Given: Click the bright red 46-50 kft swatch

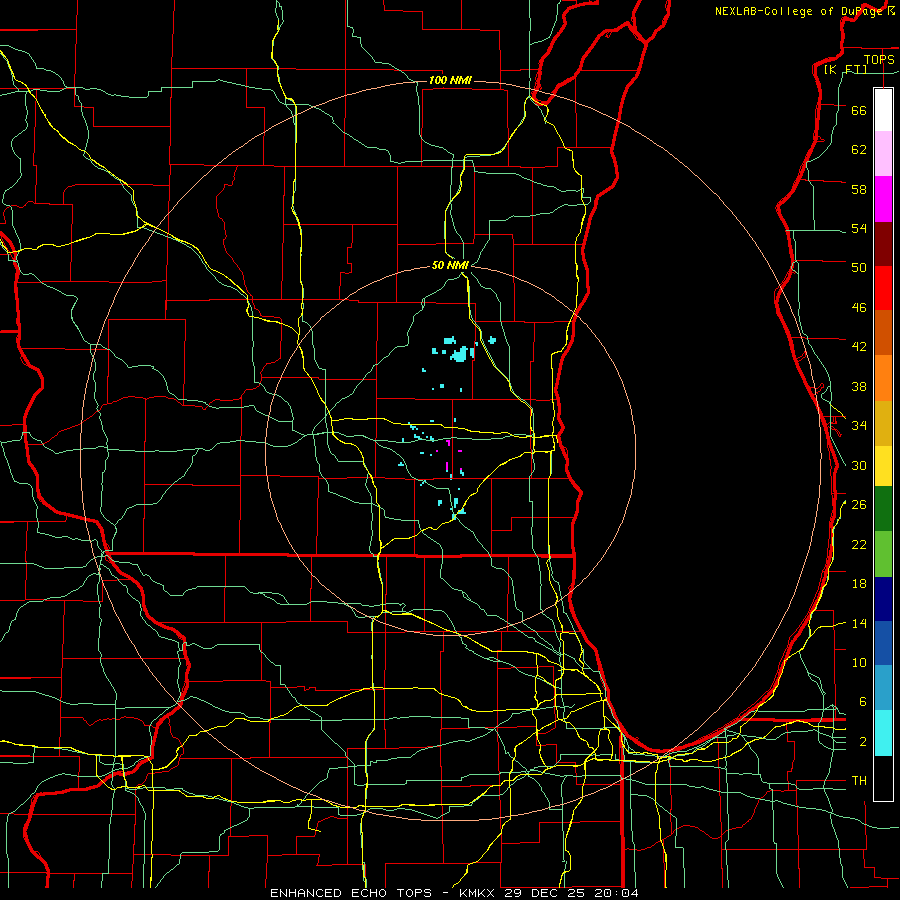Looking at the screenshot, I should coord(883,288).
